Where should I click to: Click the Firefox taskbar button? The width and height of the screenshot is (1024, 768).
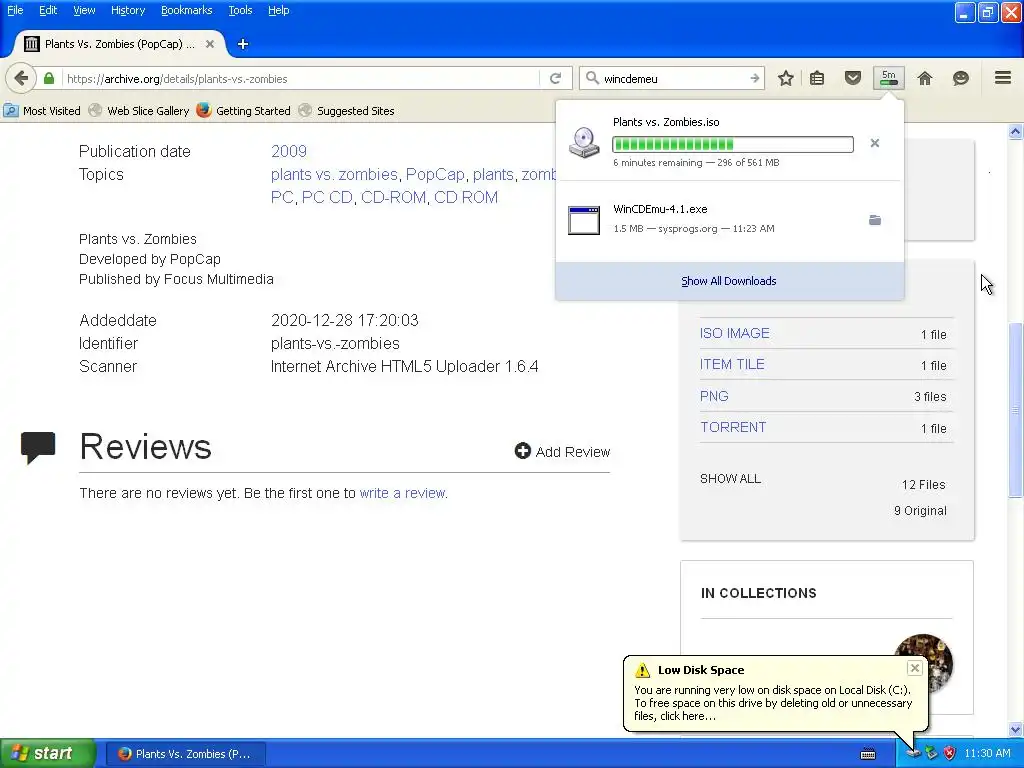(x=185, y=754)
